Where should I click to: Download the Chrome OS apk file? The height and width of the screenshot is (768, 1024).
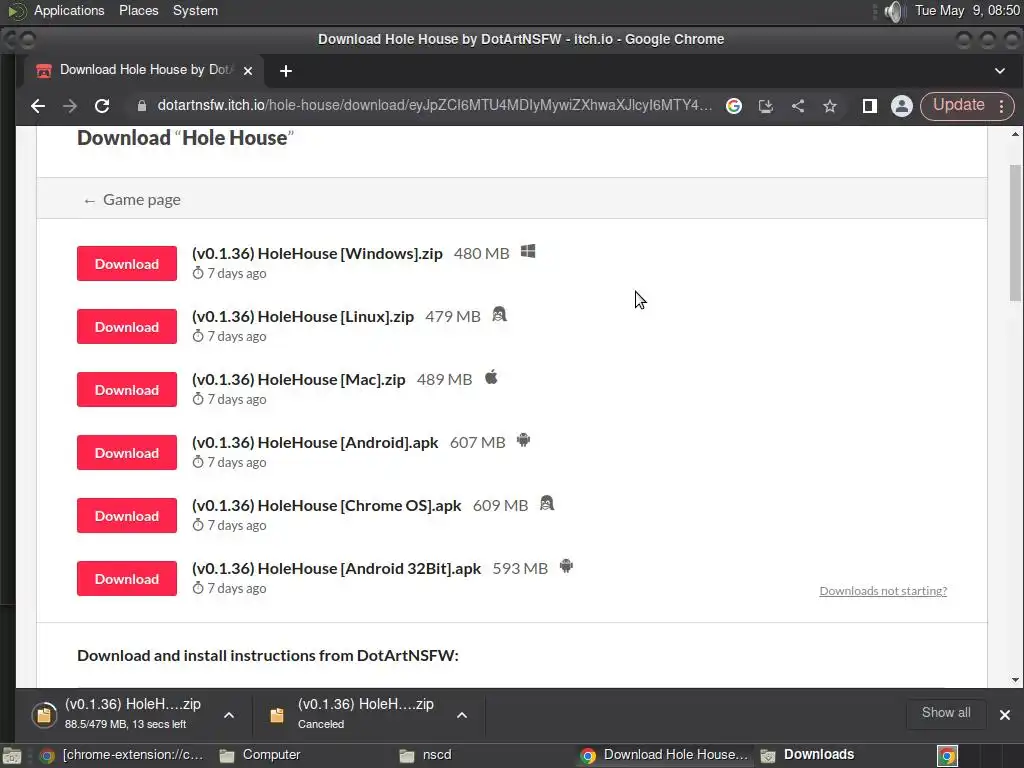(127, 516)
